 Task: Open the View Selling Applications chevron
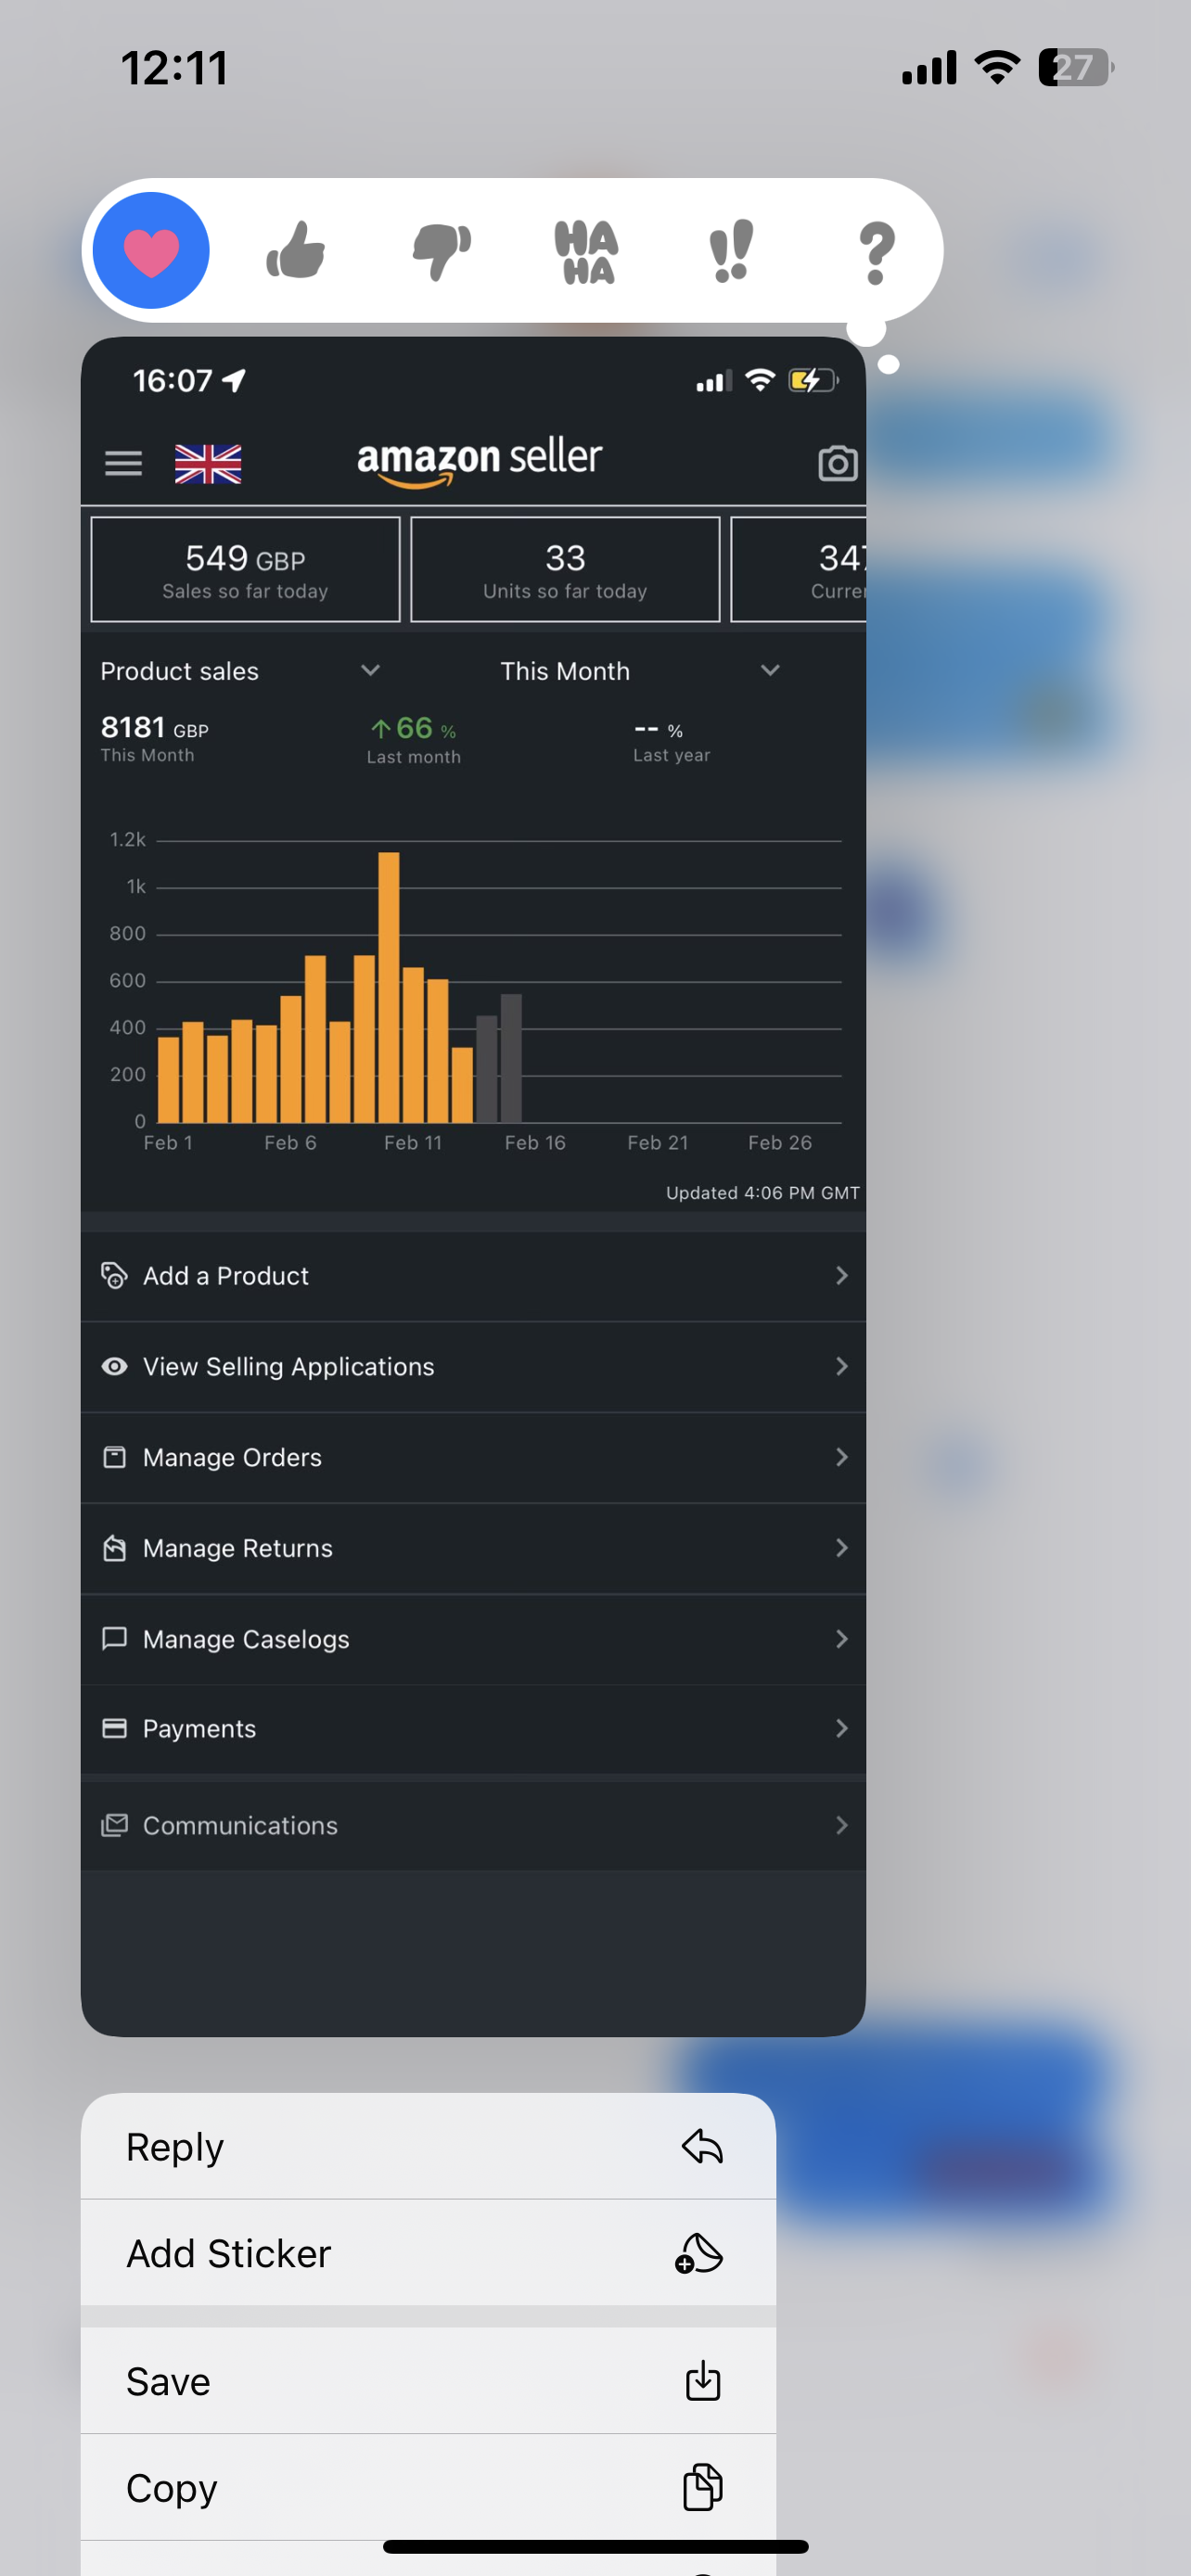[841, 1366]
